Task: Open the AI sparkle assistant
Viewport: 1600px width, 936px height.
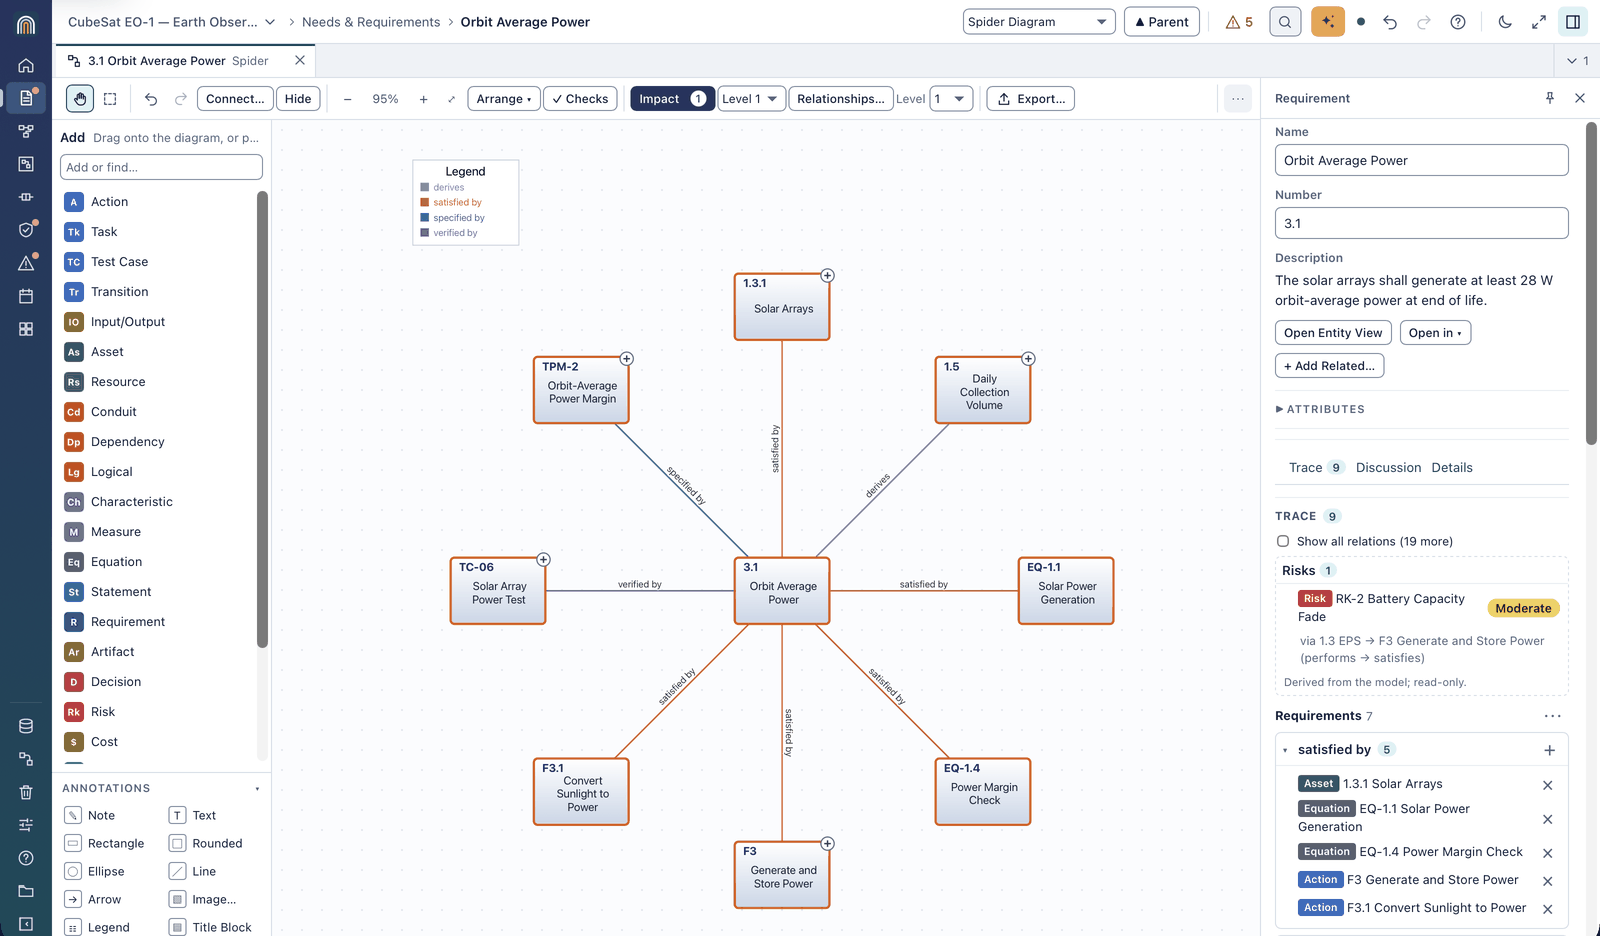Action: click(1328, 22)
